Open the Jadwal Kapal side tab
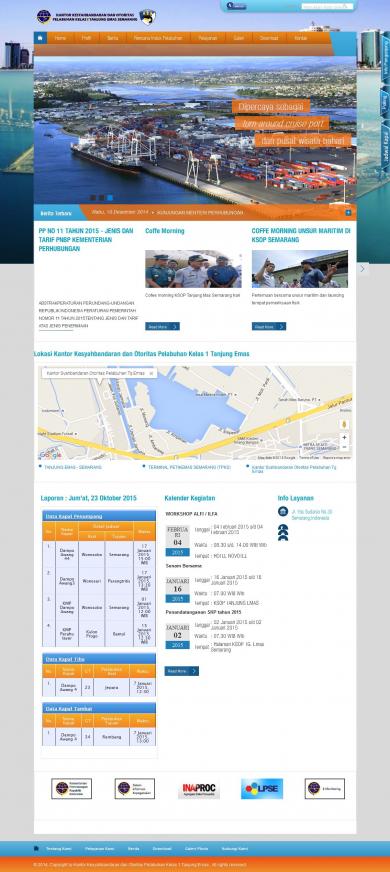This screenshot has height=872, width=390. click(x=385, y=147)
